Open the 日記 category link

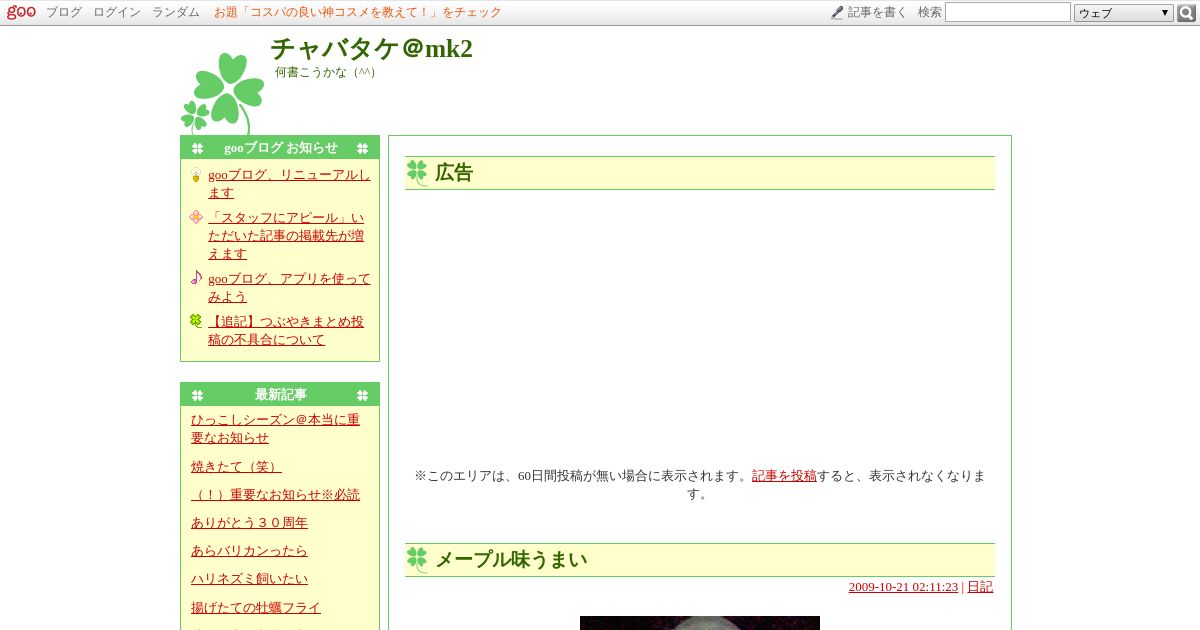point(980,587)
